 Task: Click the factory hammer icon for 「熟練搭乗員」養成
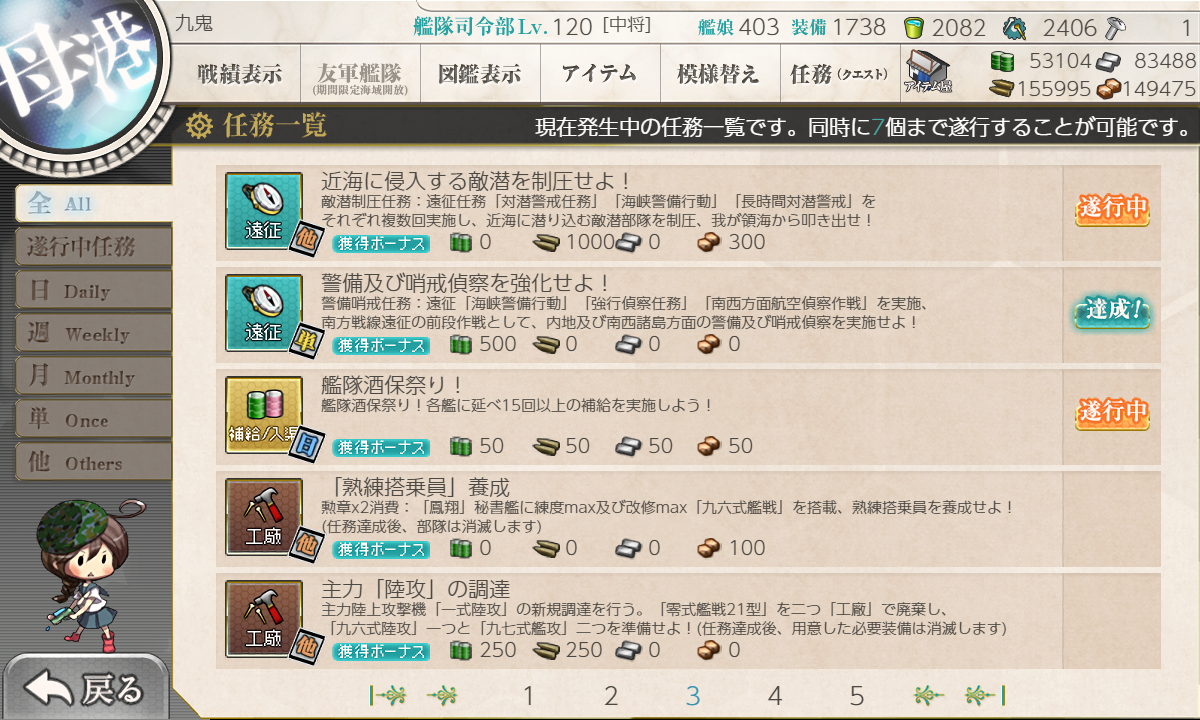pos(264,517)
